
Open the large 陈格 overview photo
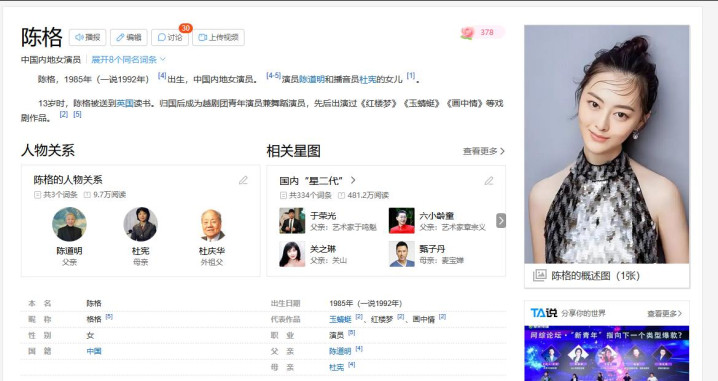click(607, 144)
